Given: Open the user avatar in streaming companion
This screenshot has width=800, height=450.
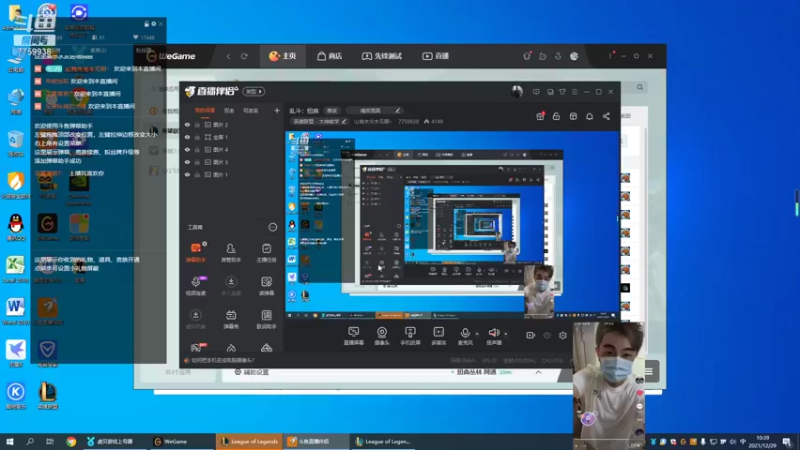Looking at the screenshot, I should (x=517, y=91).
